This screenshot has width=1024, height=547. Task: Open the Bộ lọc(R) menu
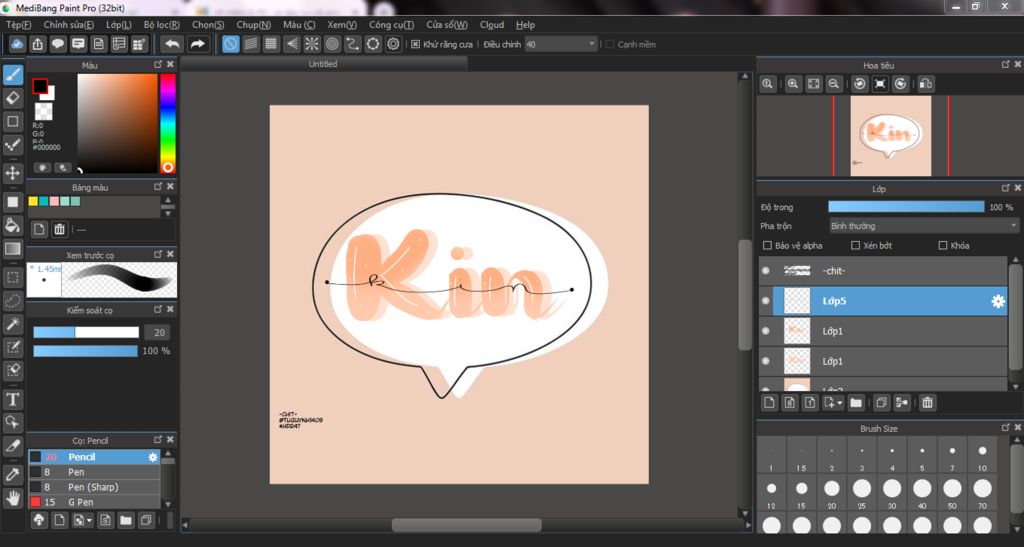pyautogui.click(x=161, y=25)
